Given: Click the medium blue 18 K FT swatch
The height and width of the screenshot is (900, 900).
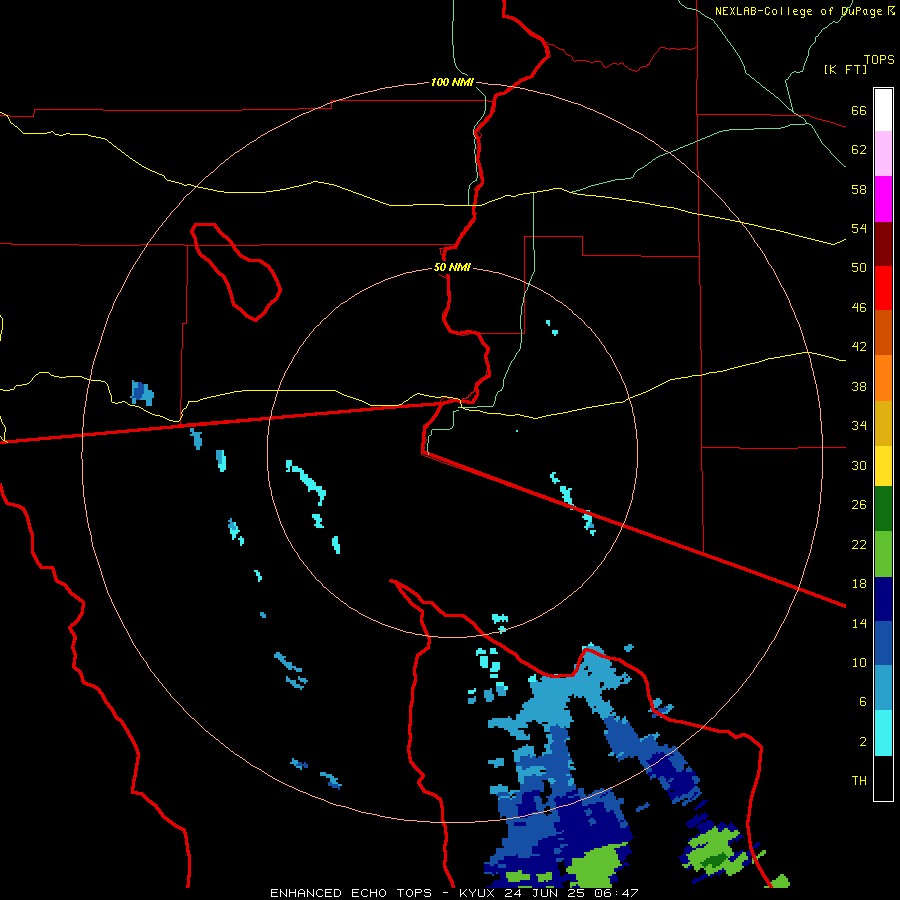Looking at the screenshot, I should (883, 643).
